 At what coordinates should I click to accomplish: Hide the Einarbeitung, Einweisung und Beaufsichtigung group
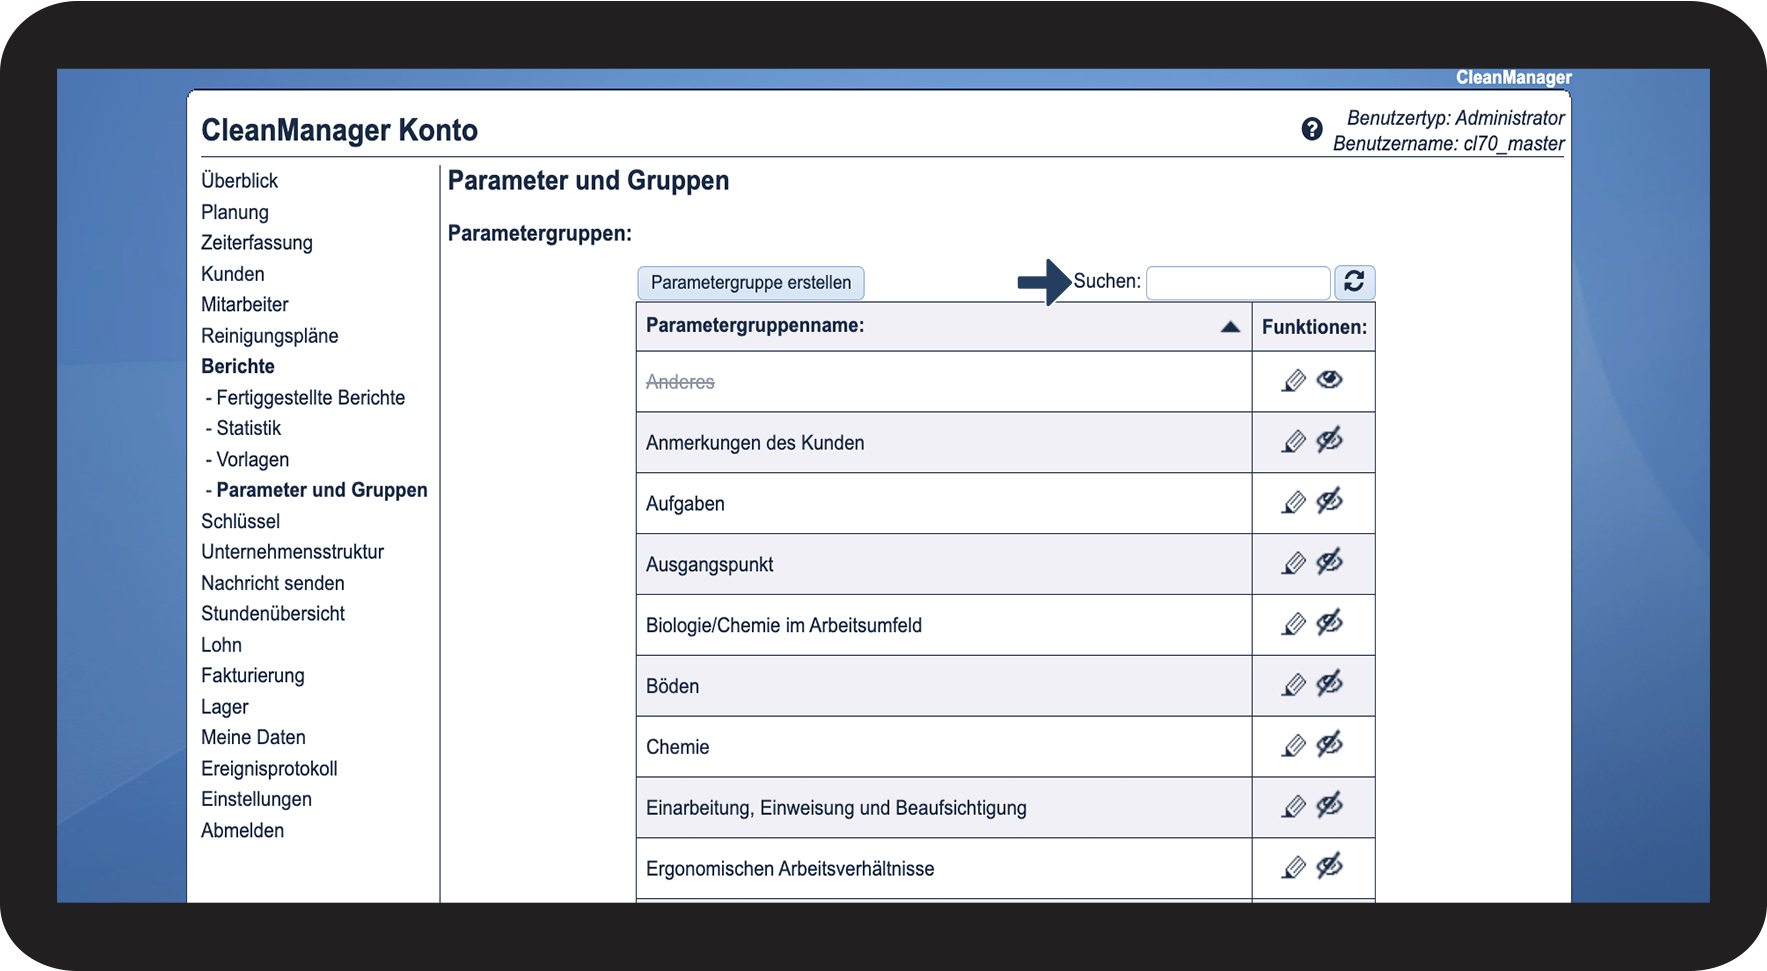pyautogui.click(x=1329, y=805)
